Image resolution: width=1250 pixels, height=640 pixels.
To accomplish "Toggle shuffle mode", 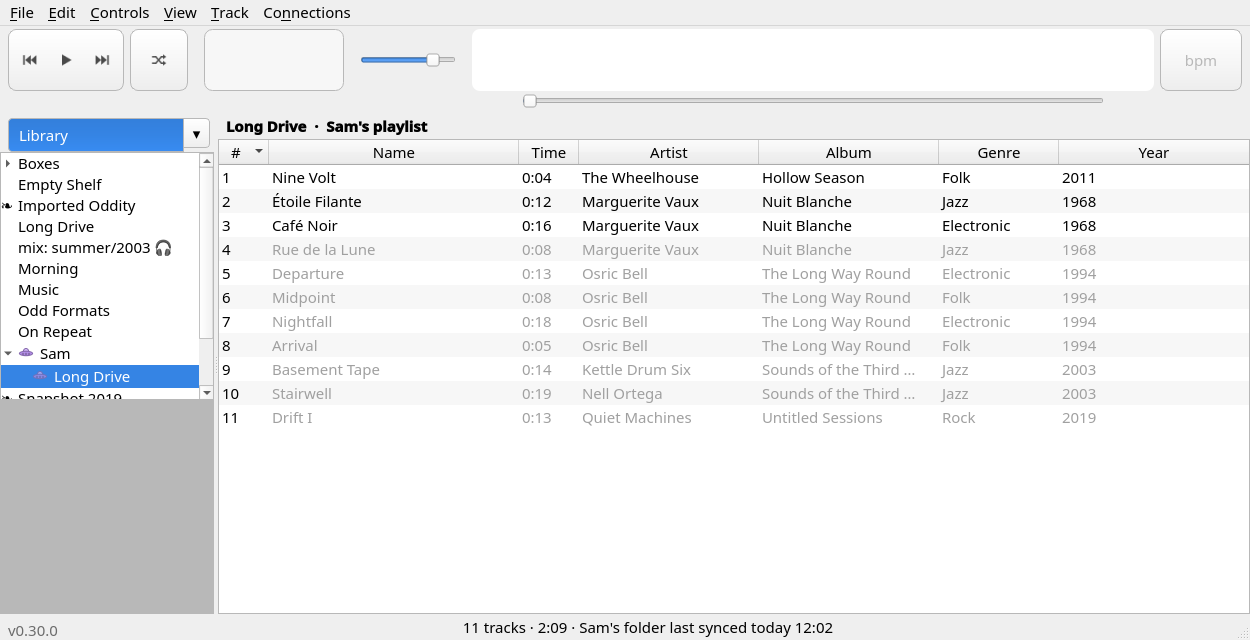I will pyautogui.click(x=159, y=60).
